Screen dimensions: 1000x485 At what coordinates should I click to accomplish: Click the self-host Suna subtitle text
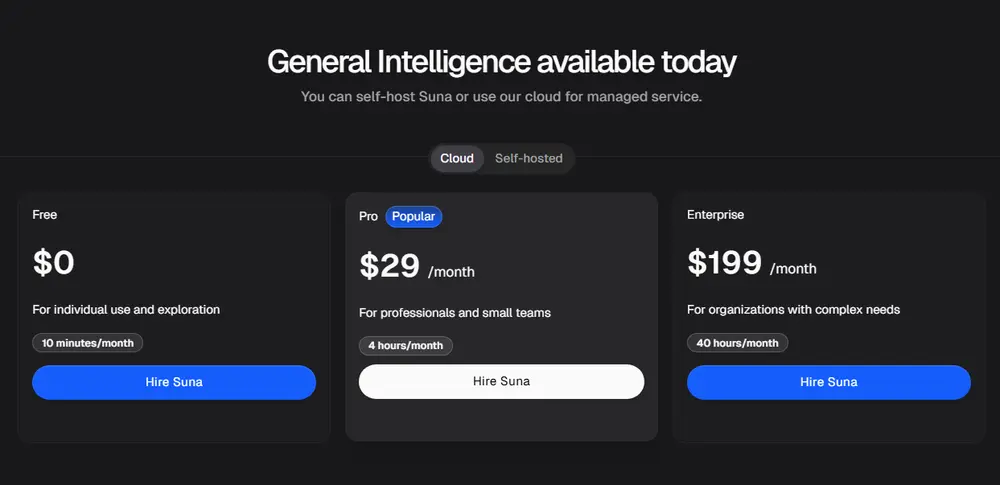click(501, 98)
